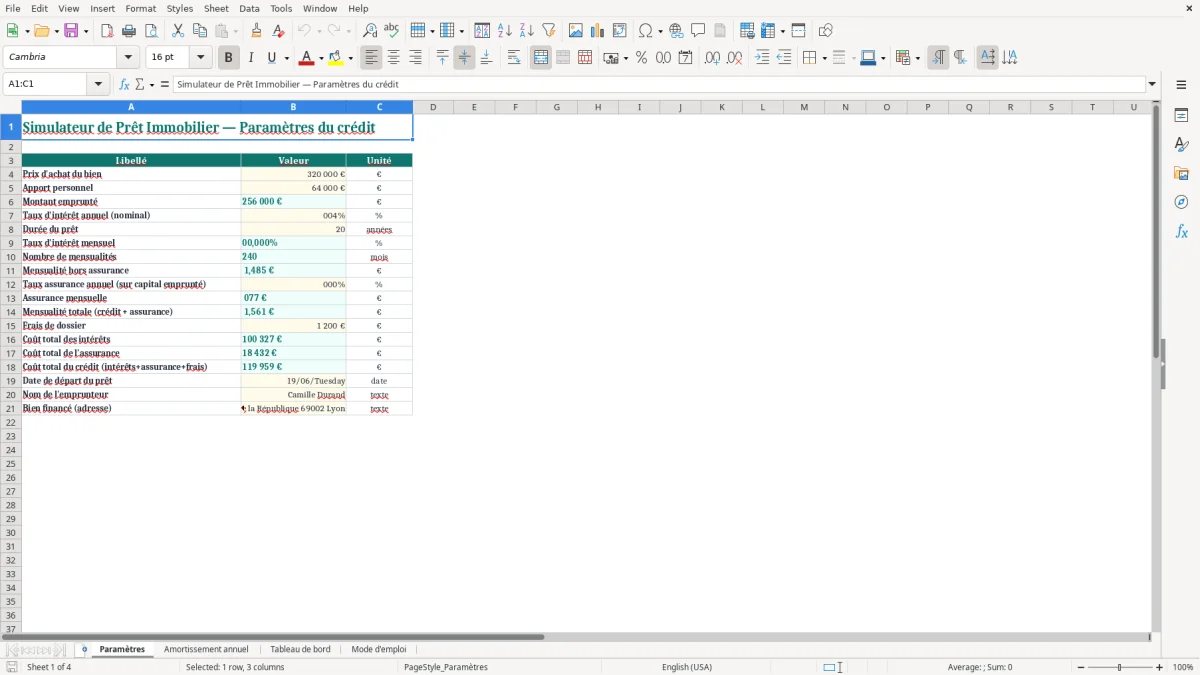Click the Increase Indent icon
The height and width of the screenshot is (675, 1200).
click(x=762, y=58)
